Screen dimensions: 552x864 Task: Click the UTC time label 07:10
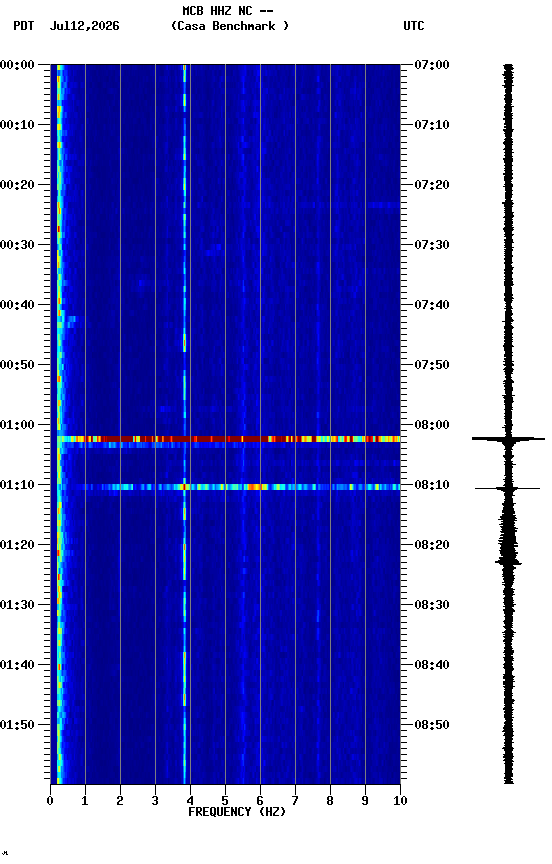click(x=432, y=125)
